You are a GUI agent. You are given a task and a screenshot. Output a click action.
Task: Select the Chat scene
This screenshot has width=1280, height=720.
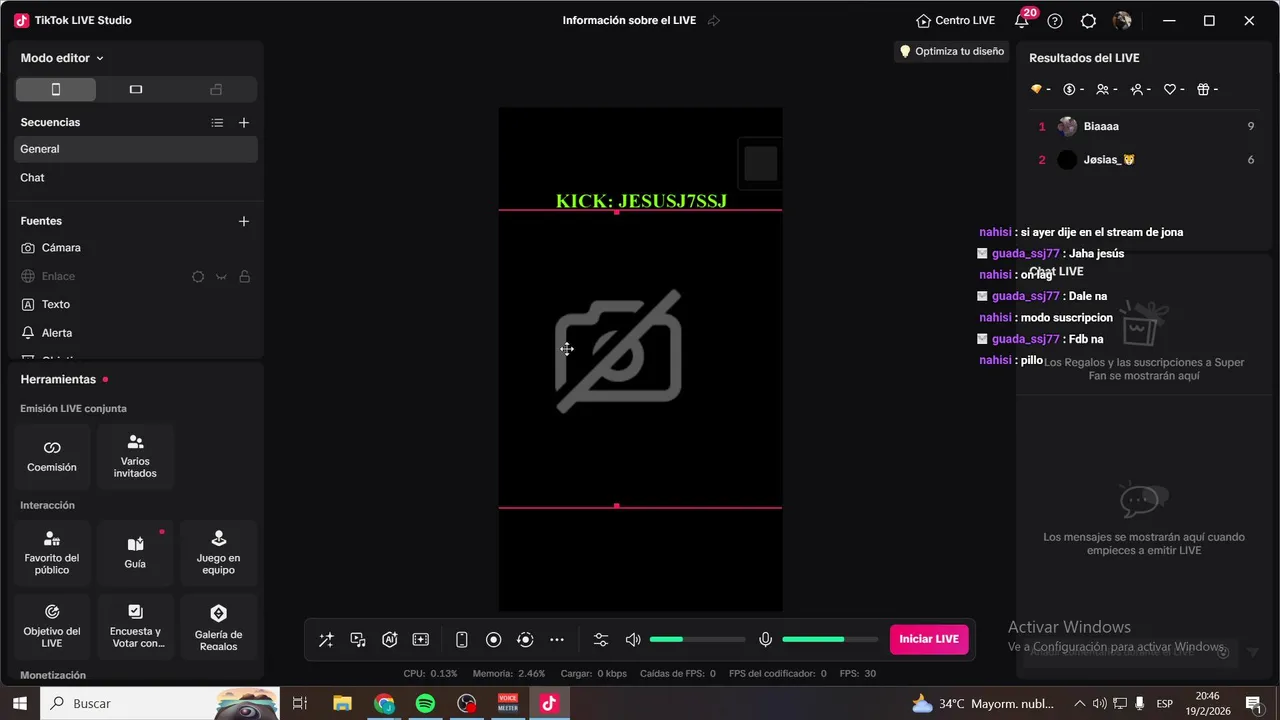pyautogui.click(x=136, y=178)
